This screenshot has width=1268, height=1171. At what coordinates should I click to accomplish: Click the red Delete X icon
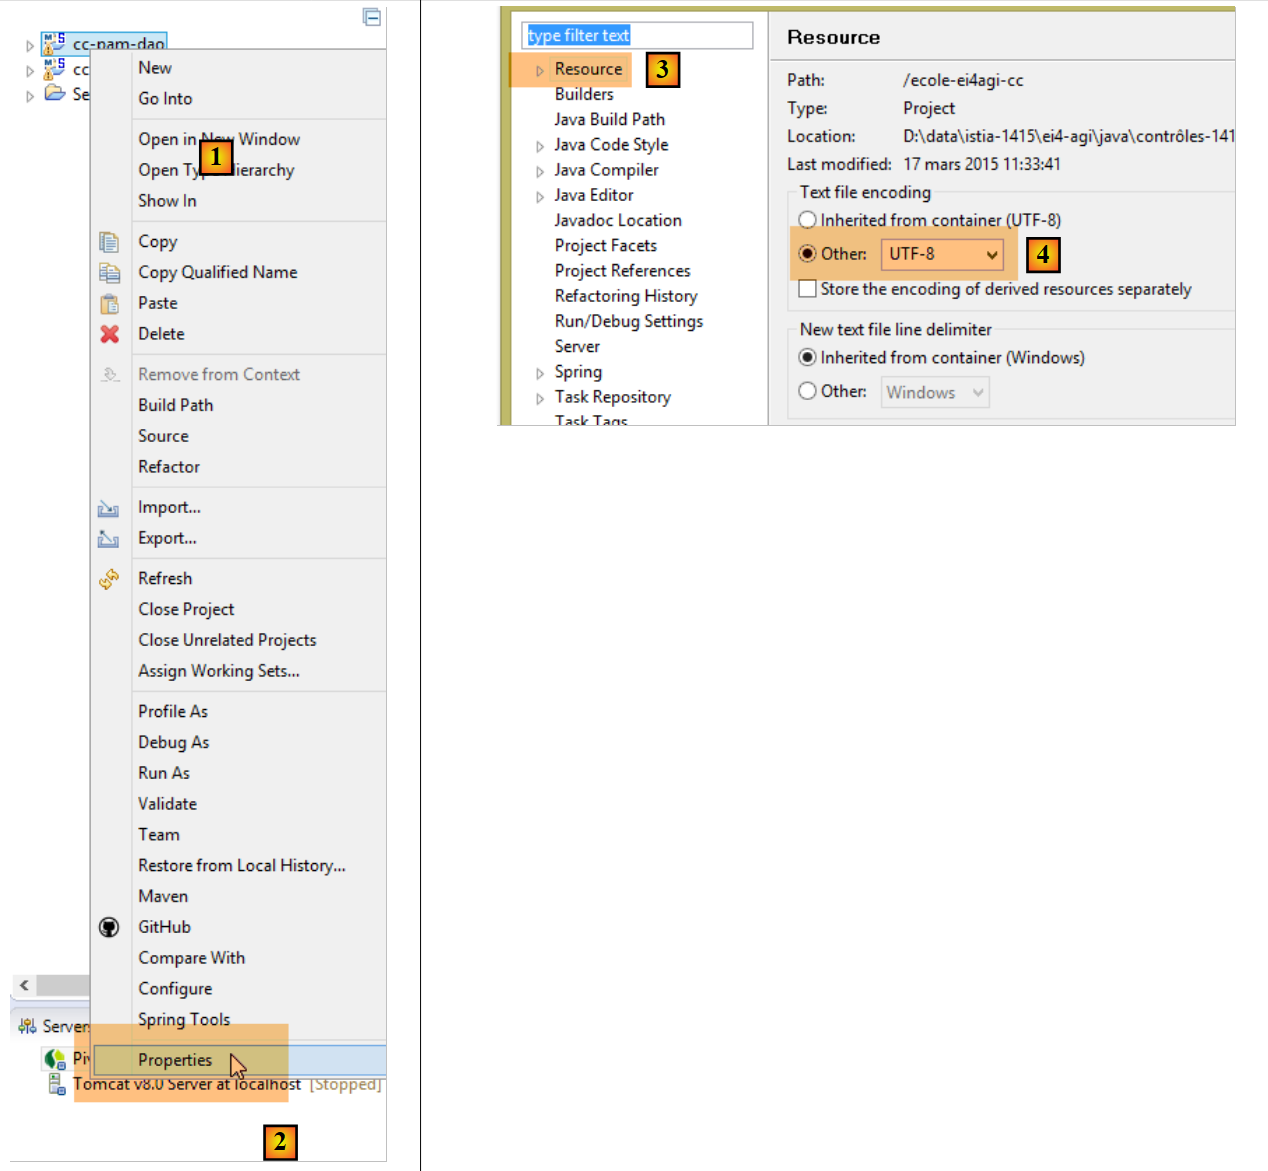(109, 334)
